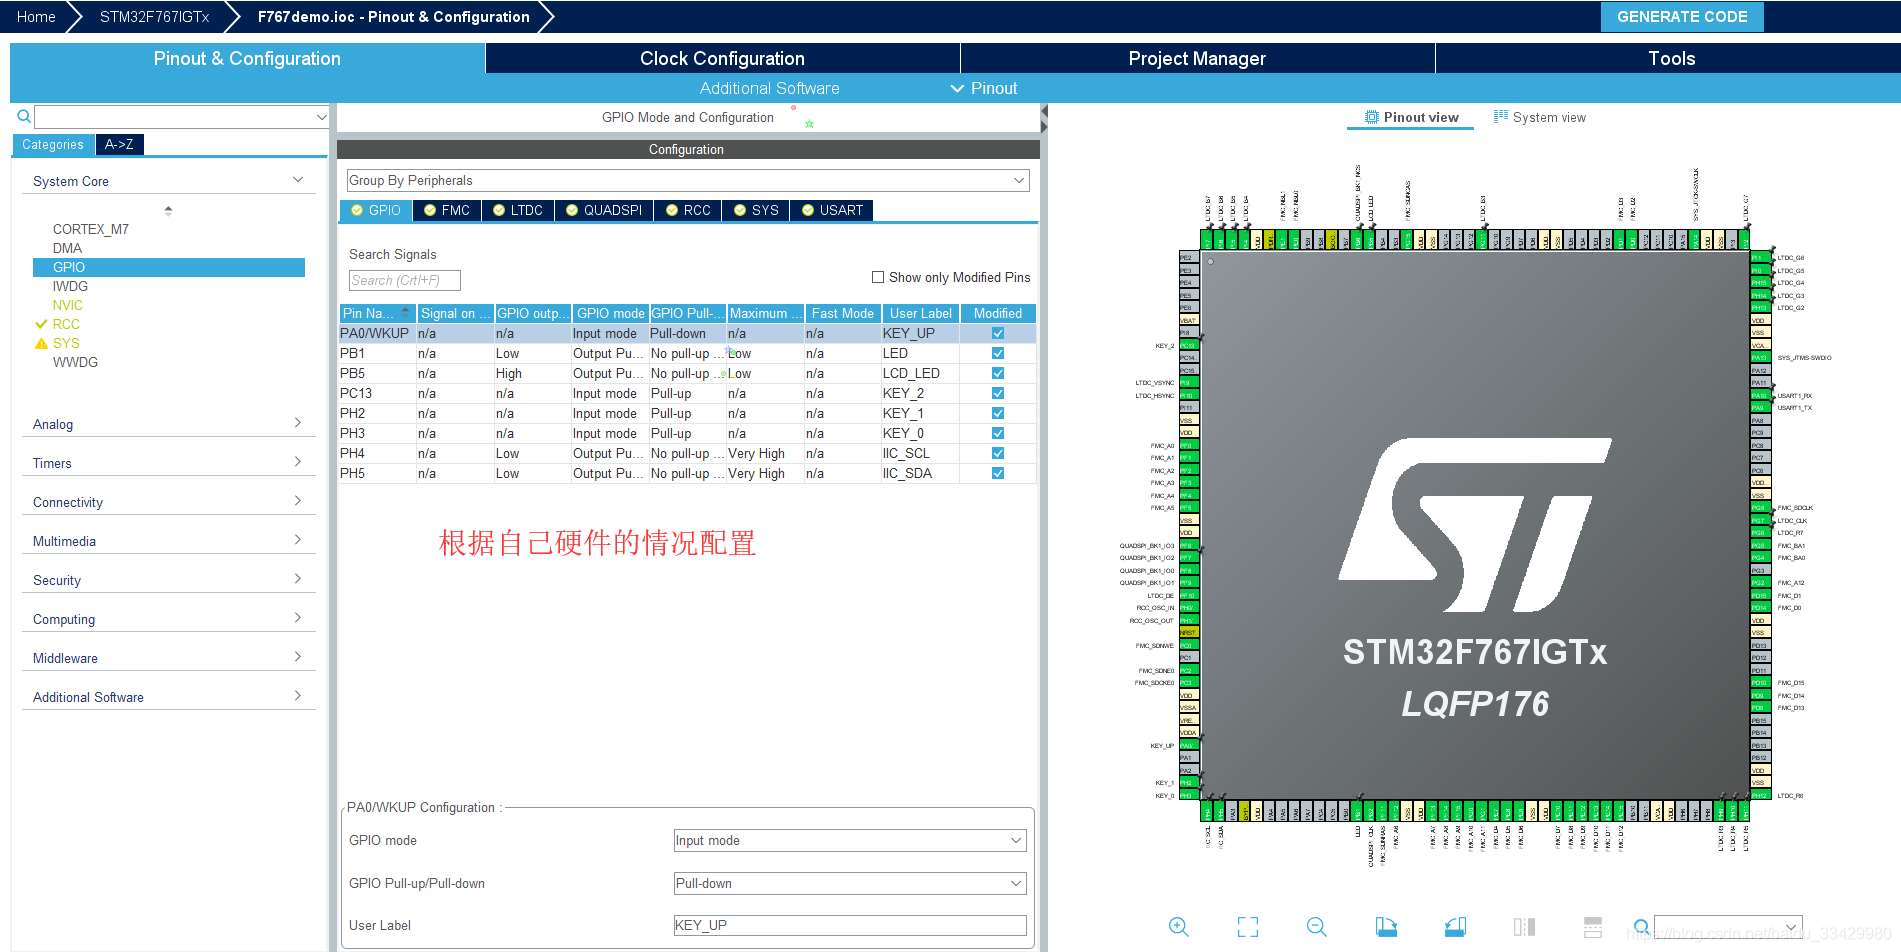Open the GPIO Pull-up/Pull-down dropdown
Image resolution: width=1901 pixels, height=952 pixels.
coord(850,883)
